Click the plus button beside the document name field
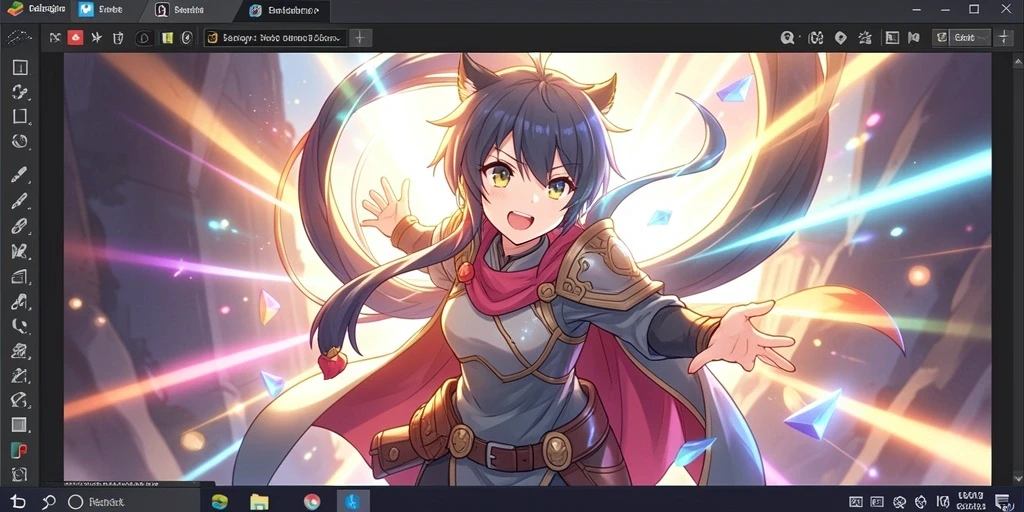The height and width of the screenshot is (512, 1024). (359, 38)
